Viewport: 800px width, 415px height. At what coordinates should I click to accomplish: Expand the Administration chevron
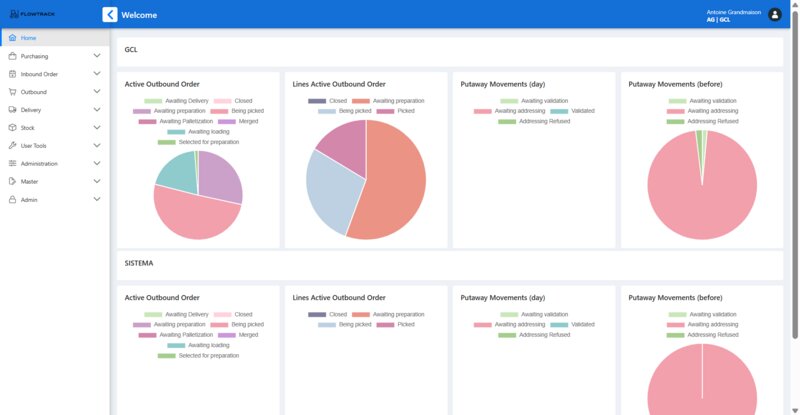click(x=97, y=163)
